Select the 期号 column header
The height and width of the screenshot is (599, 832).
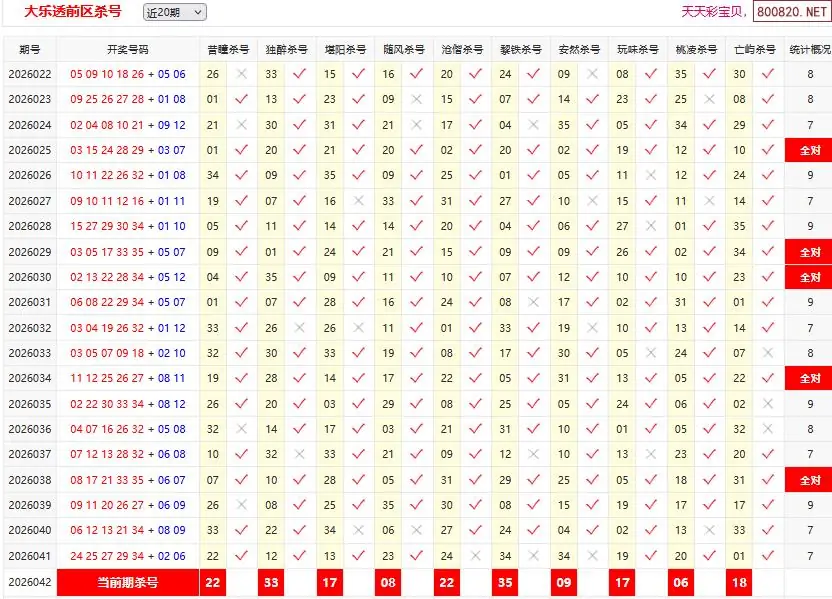point(30,49)
